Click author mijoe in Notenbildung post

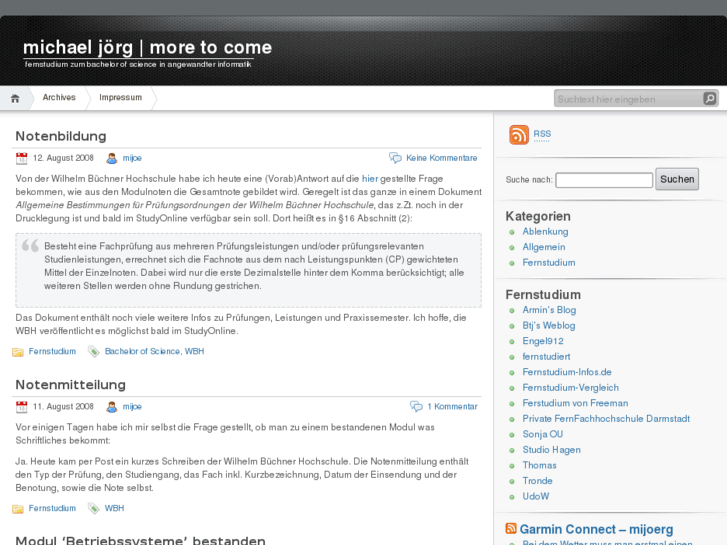pyautogui.click(x=132, y=158)
